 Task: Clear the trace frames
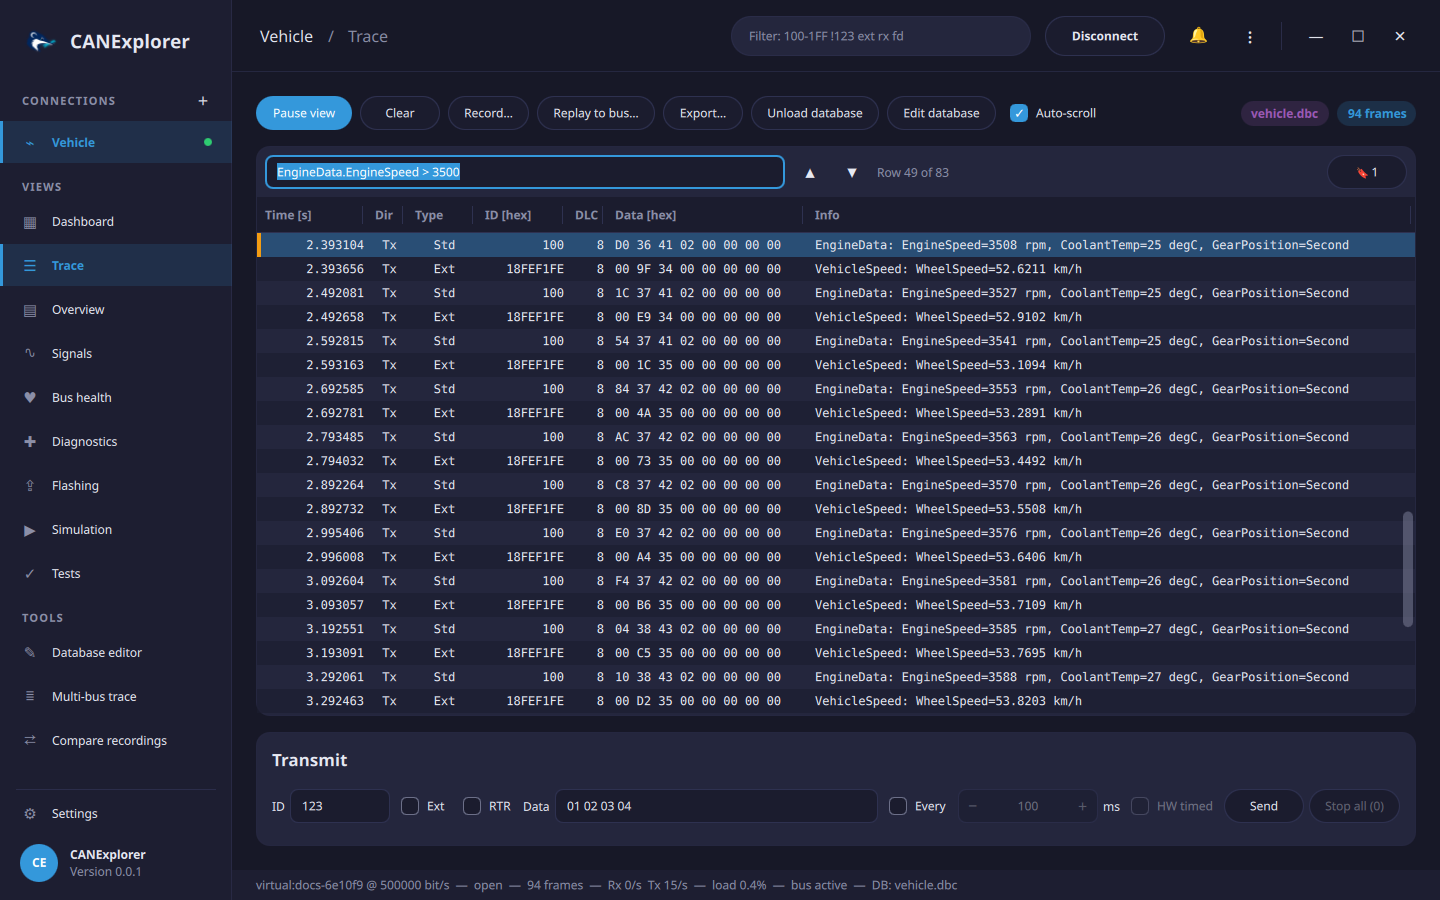point(400,113)
